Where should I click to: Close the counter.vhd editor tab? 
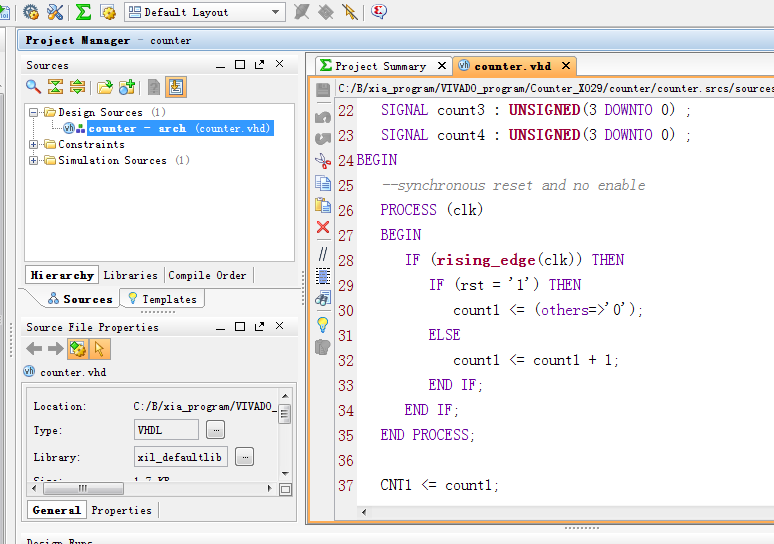pos(566,66)
